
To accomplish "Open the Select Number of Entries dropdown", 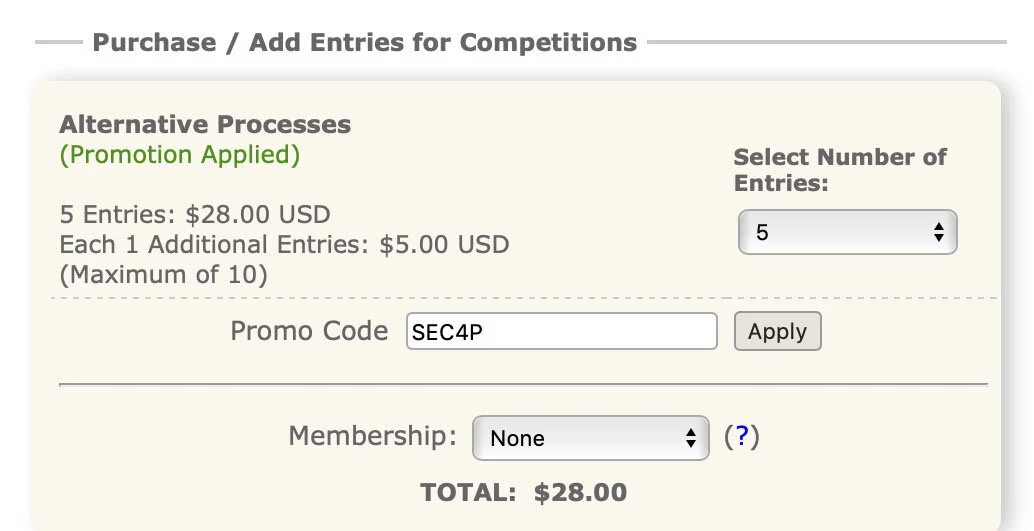I will (x=847, y=233).
